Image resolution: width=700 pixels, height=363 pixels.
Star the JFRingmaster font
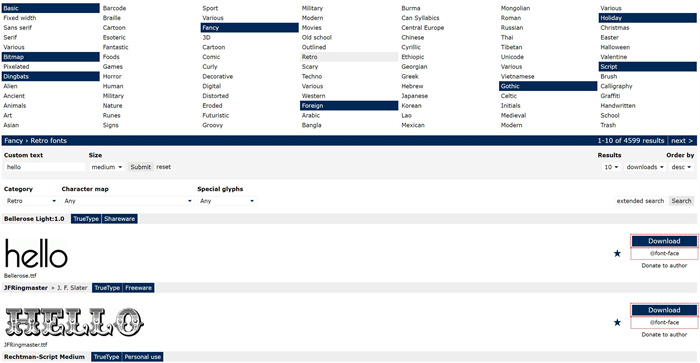point(617,322)
